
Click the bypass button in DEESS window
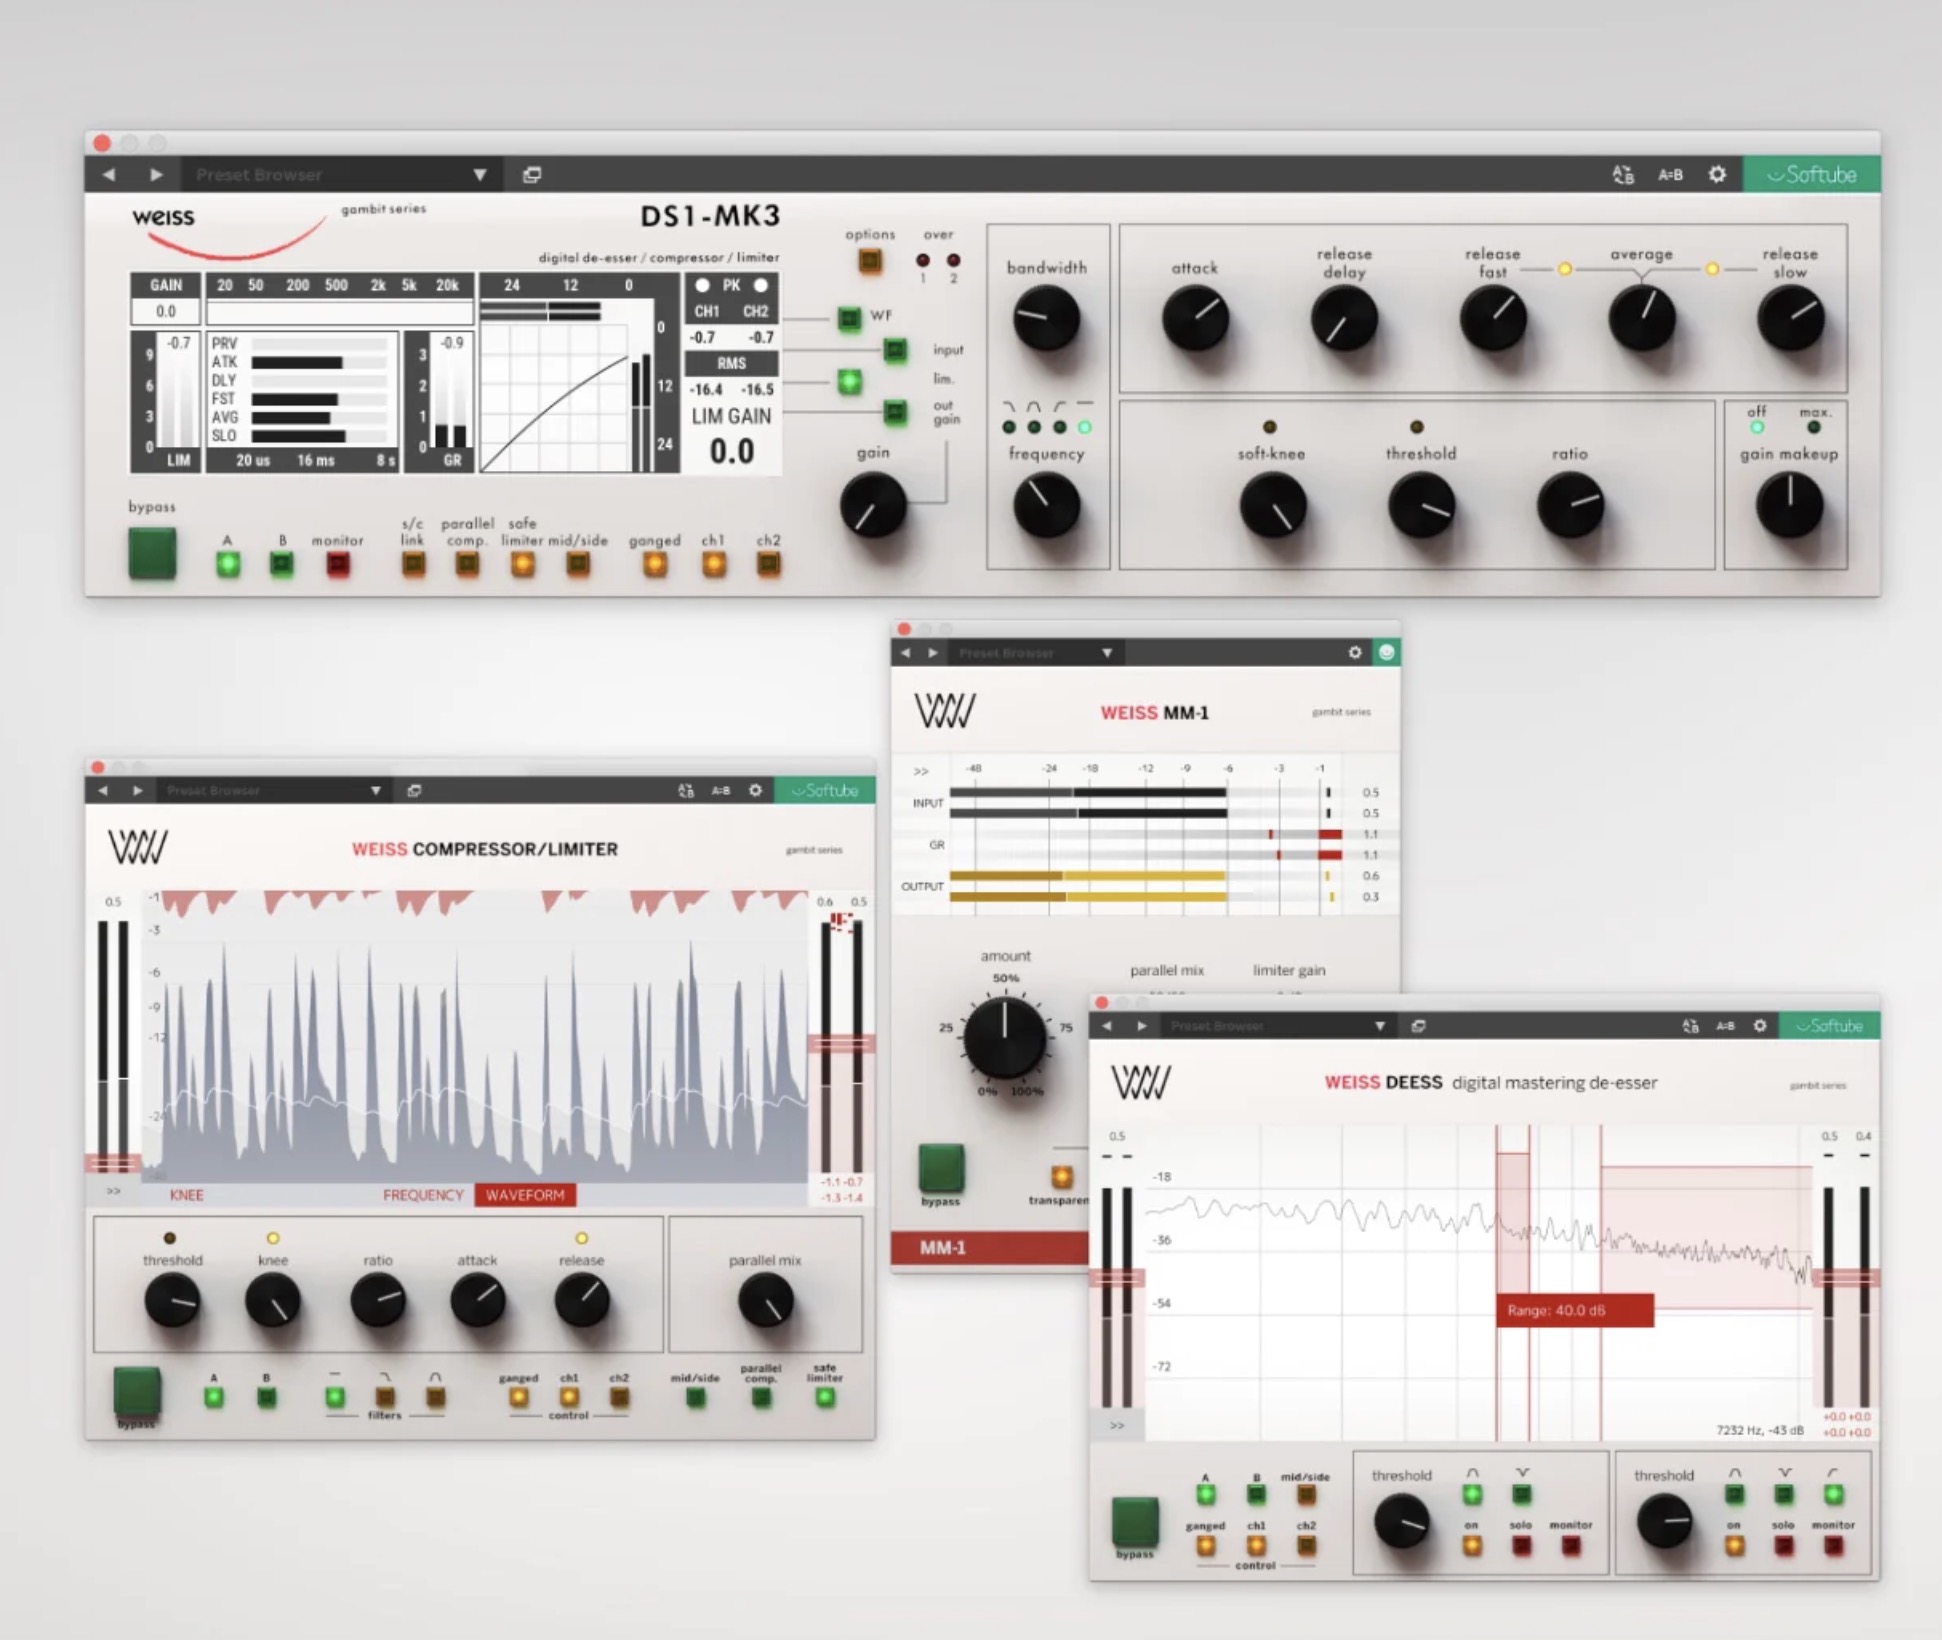1135,1521
